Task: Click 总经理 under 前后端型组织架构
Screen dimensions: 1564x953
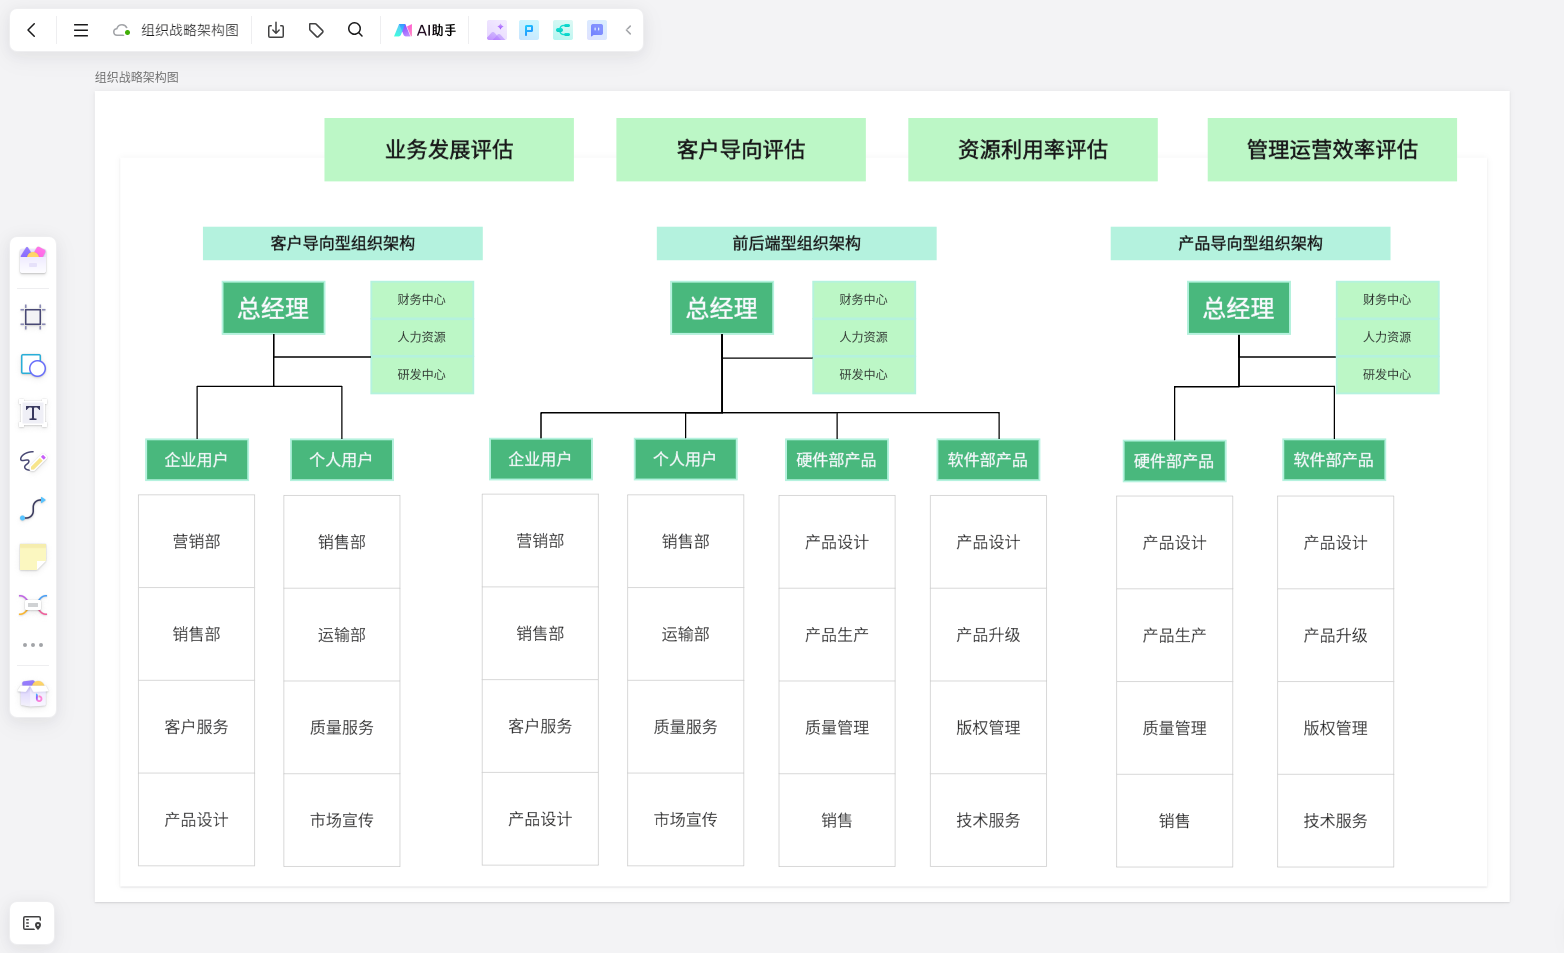Action: [722, 308]
